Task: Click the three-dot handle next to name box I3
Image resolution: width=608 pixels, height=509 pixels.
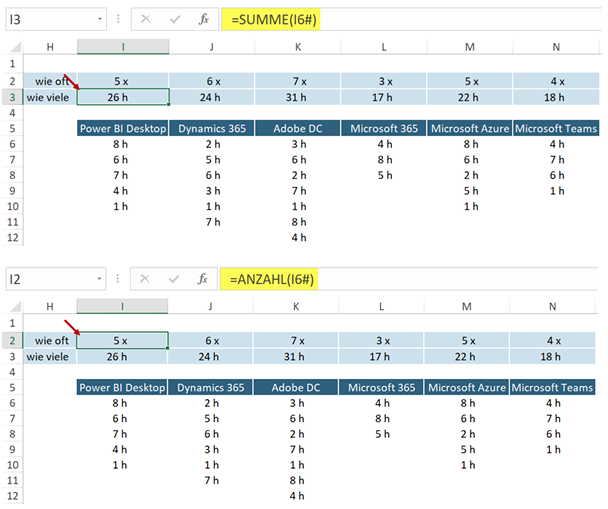Action: pyautogui.click(x=118, y=19)
